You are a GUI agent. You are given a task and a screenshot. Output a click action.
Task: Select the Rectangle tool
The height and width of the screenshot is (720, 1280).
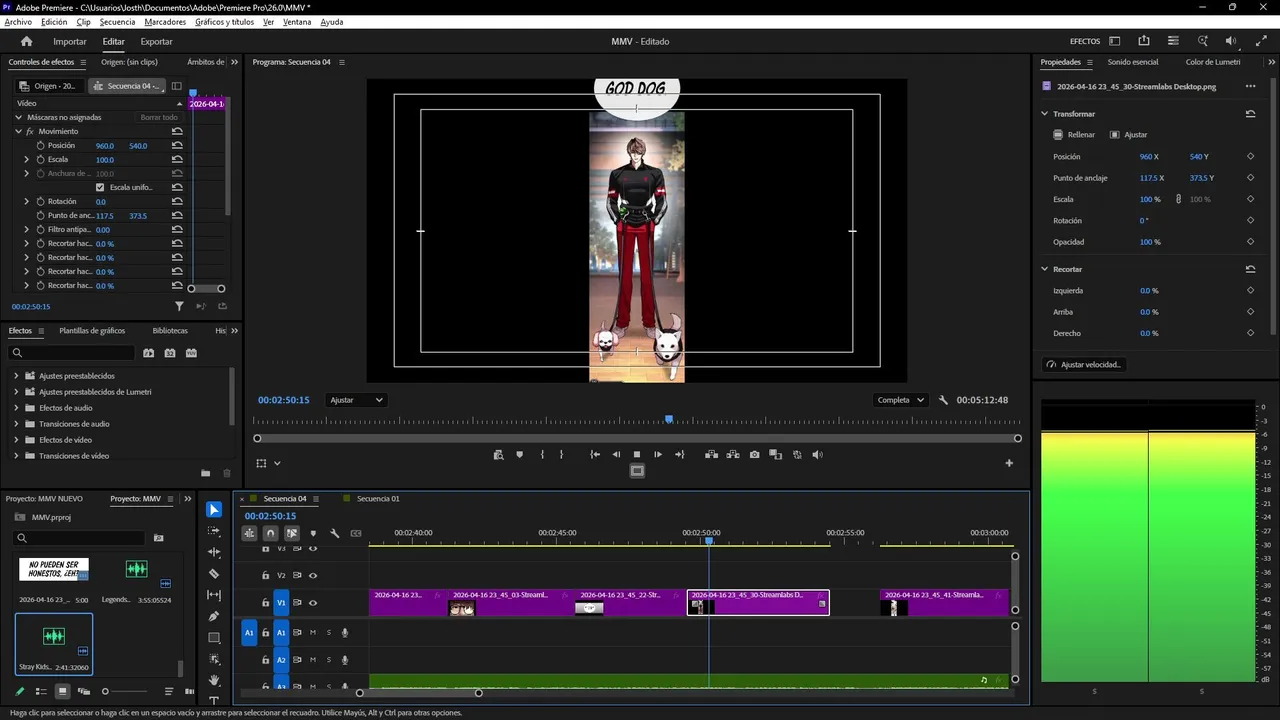coord(214,638)
